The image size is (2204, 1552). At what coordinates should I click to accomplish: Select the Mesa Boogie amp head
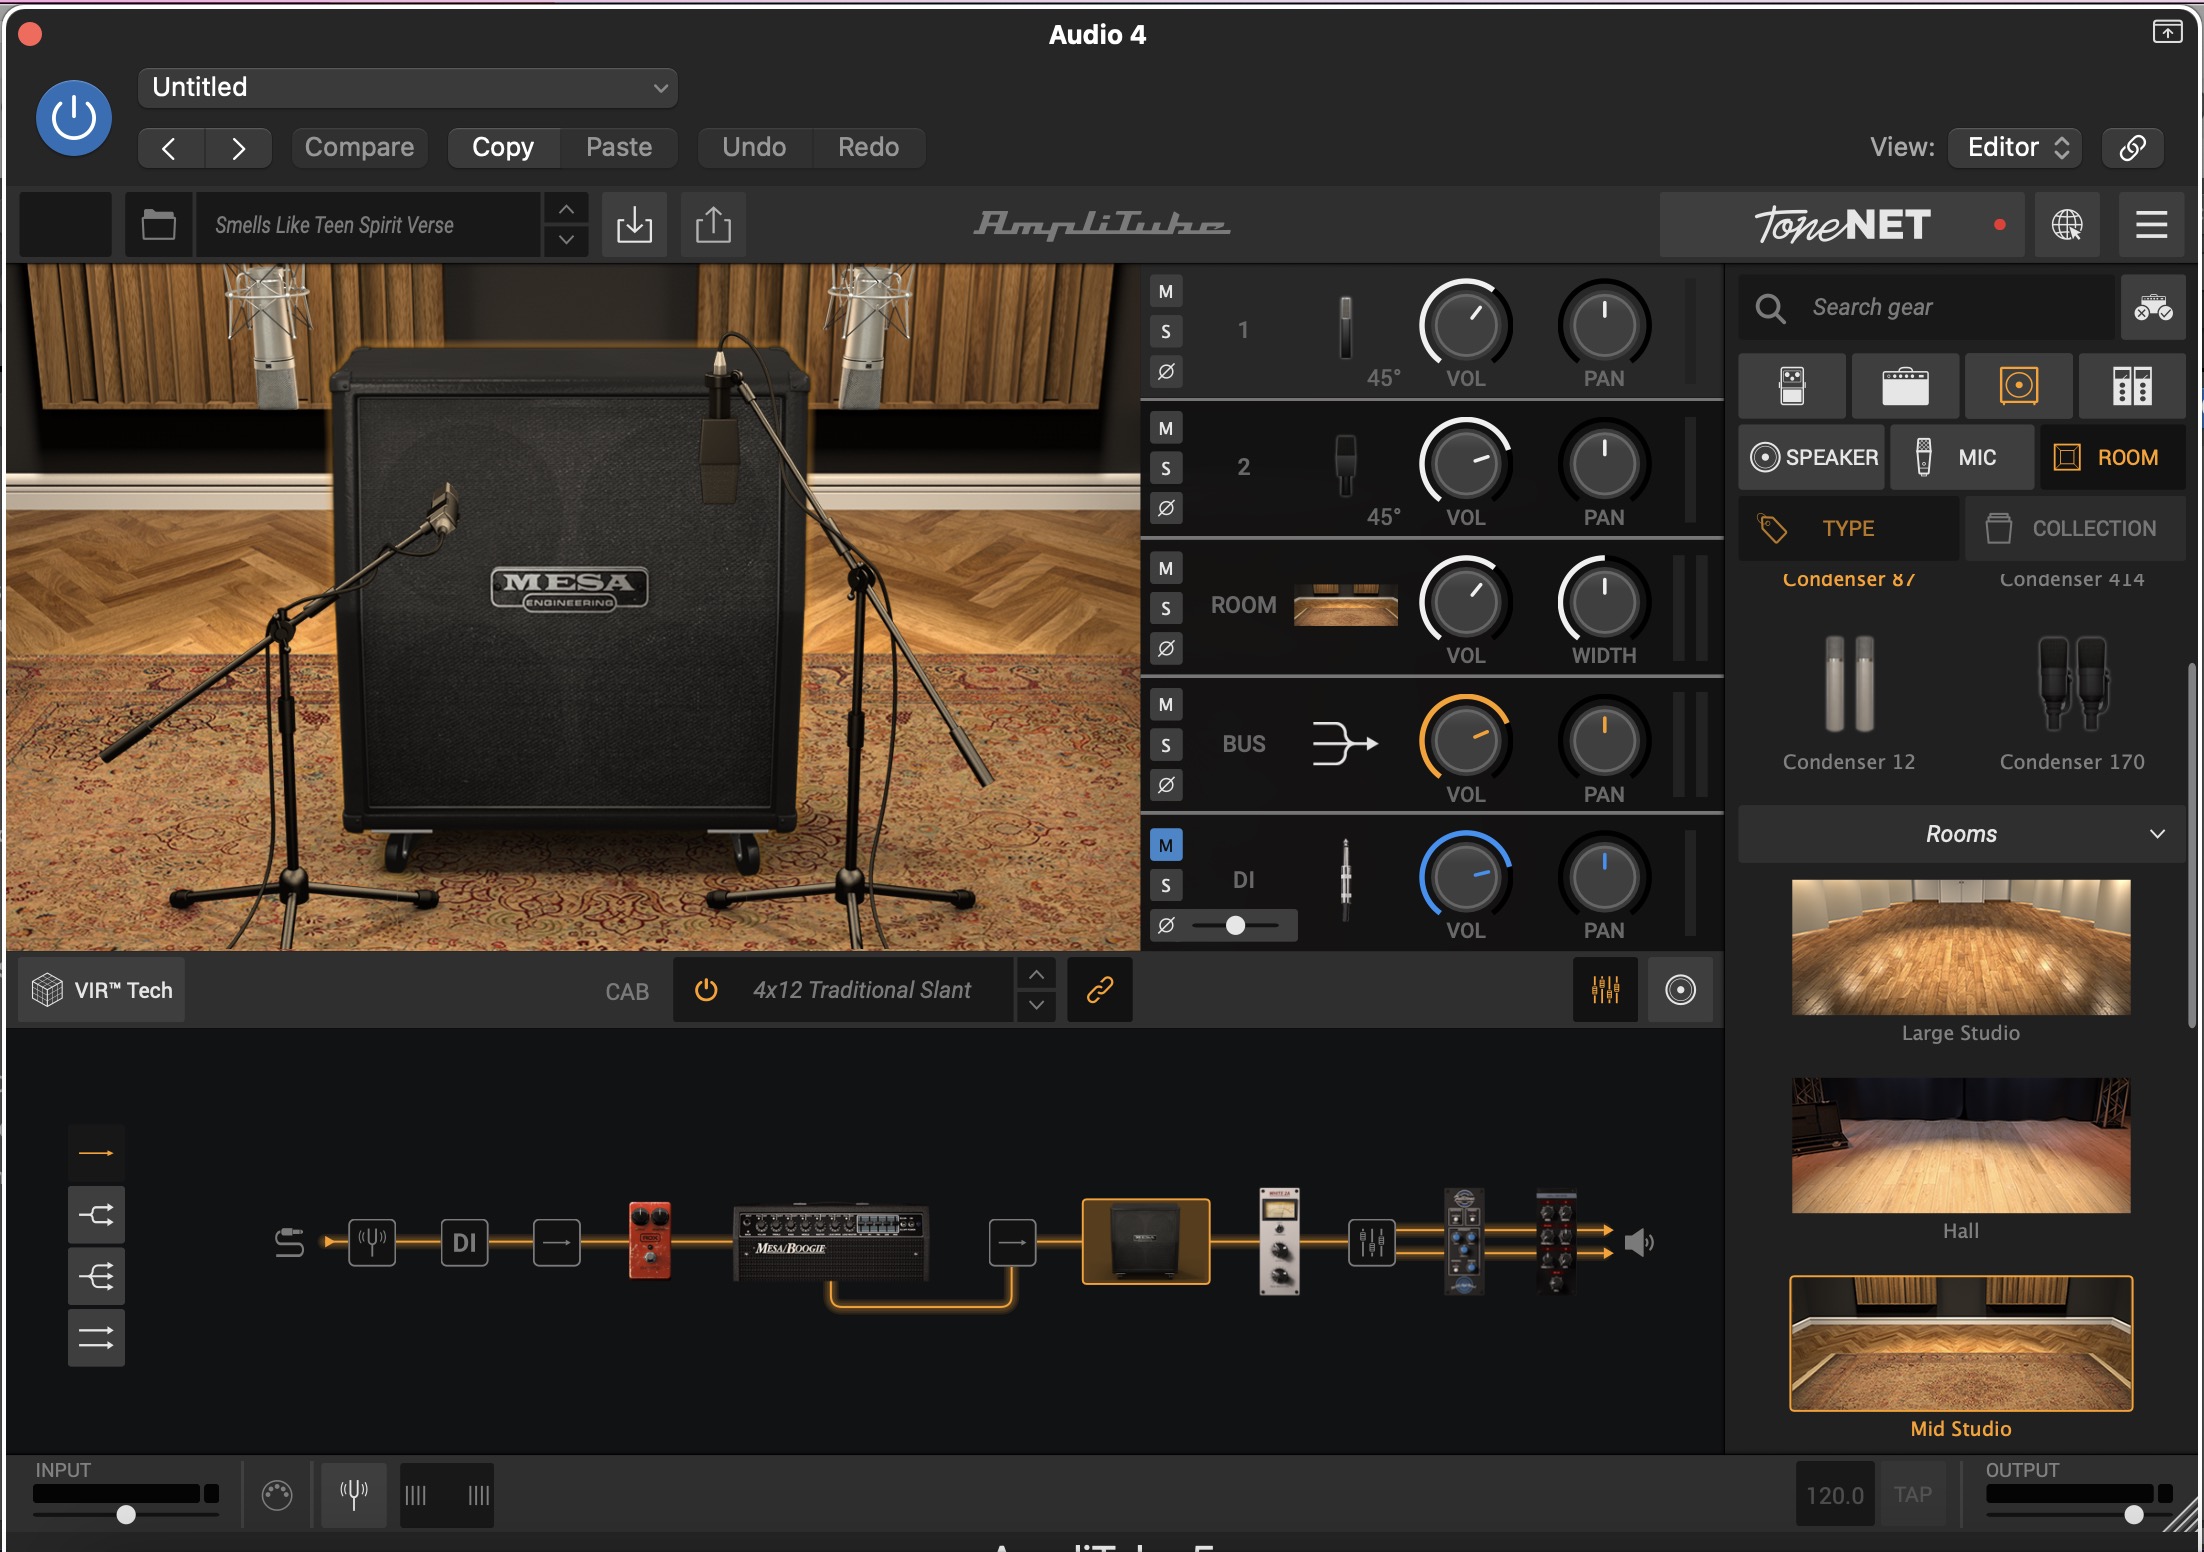click(x=830, y=1243)
